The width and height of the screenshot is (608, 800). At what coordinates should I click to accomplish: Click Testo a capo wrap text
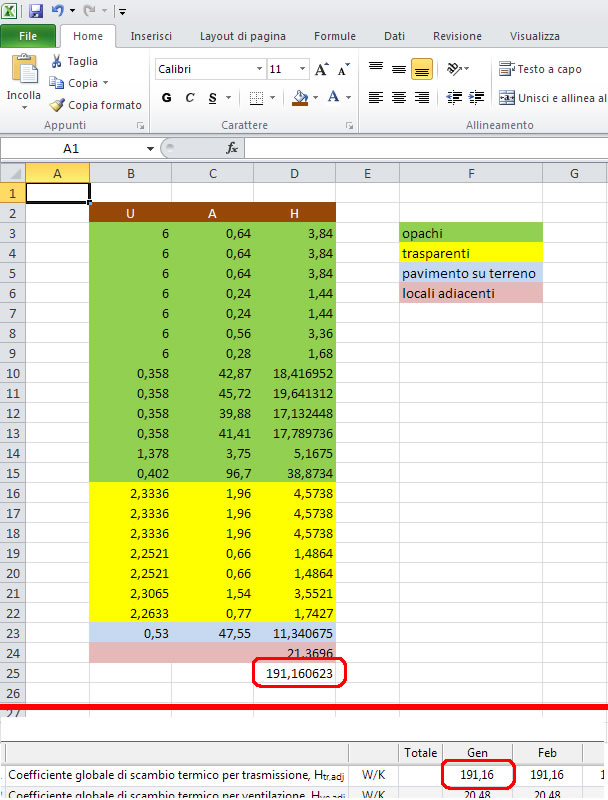click(540, 69)
